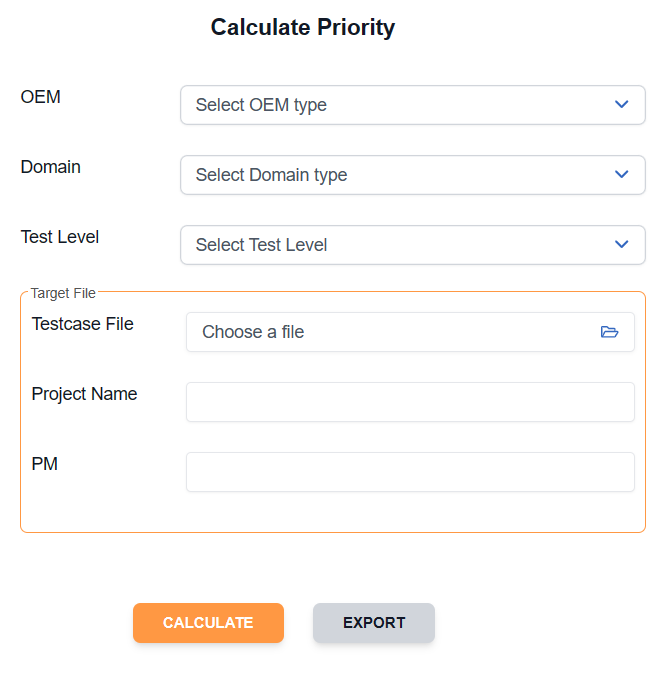Click the folder-open icon in Testcase File
659x697 pixels.
(x=609, y=332)
